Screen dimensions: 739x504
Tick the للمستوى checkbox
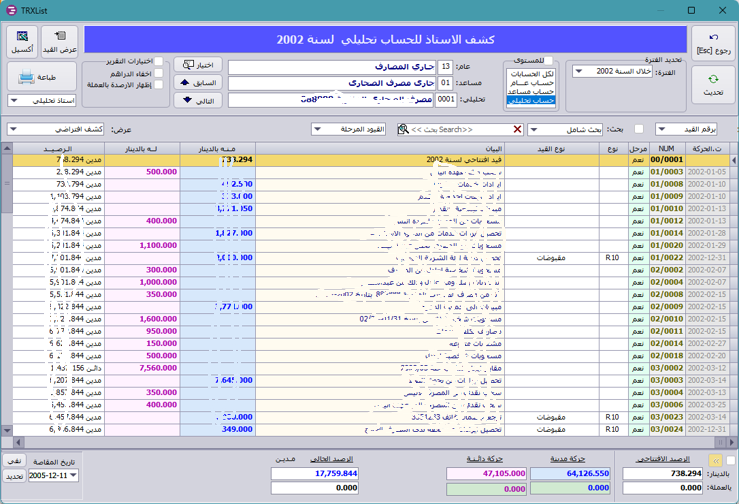pos(548,61)
